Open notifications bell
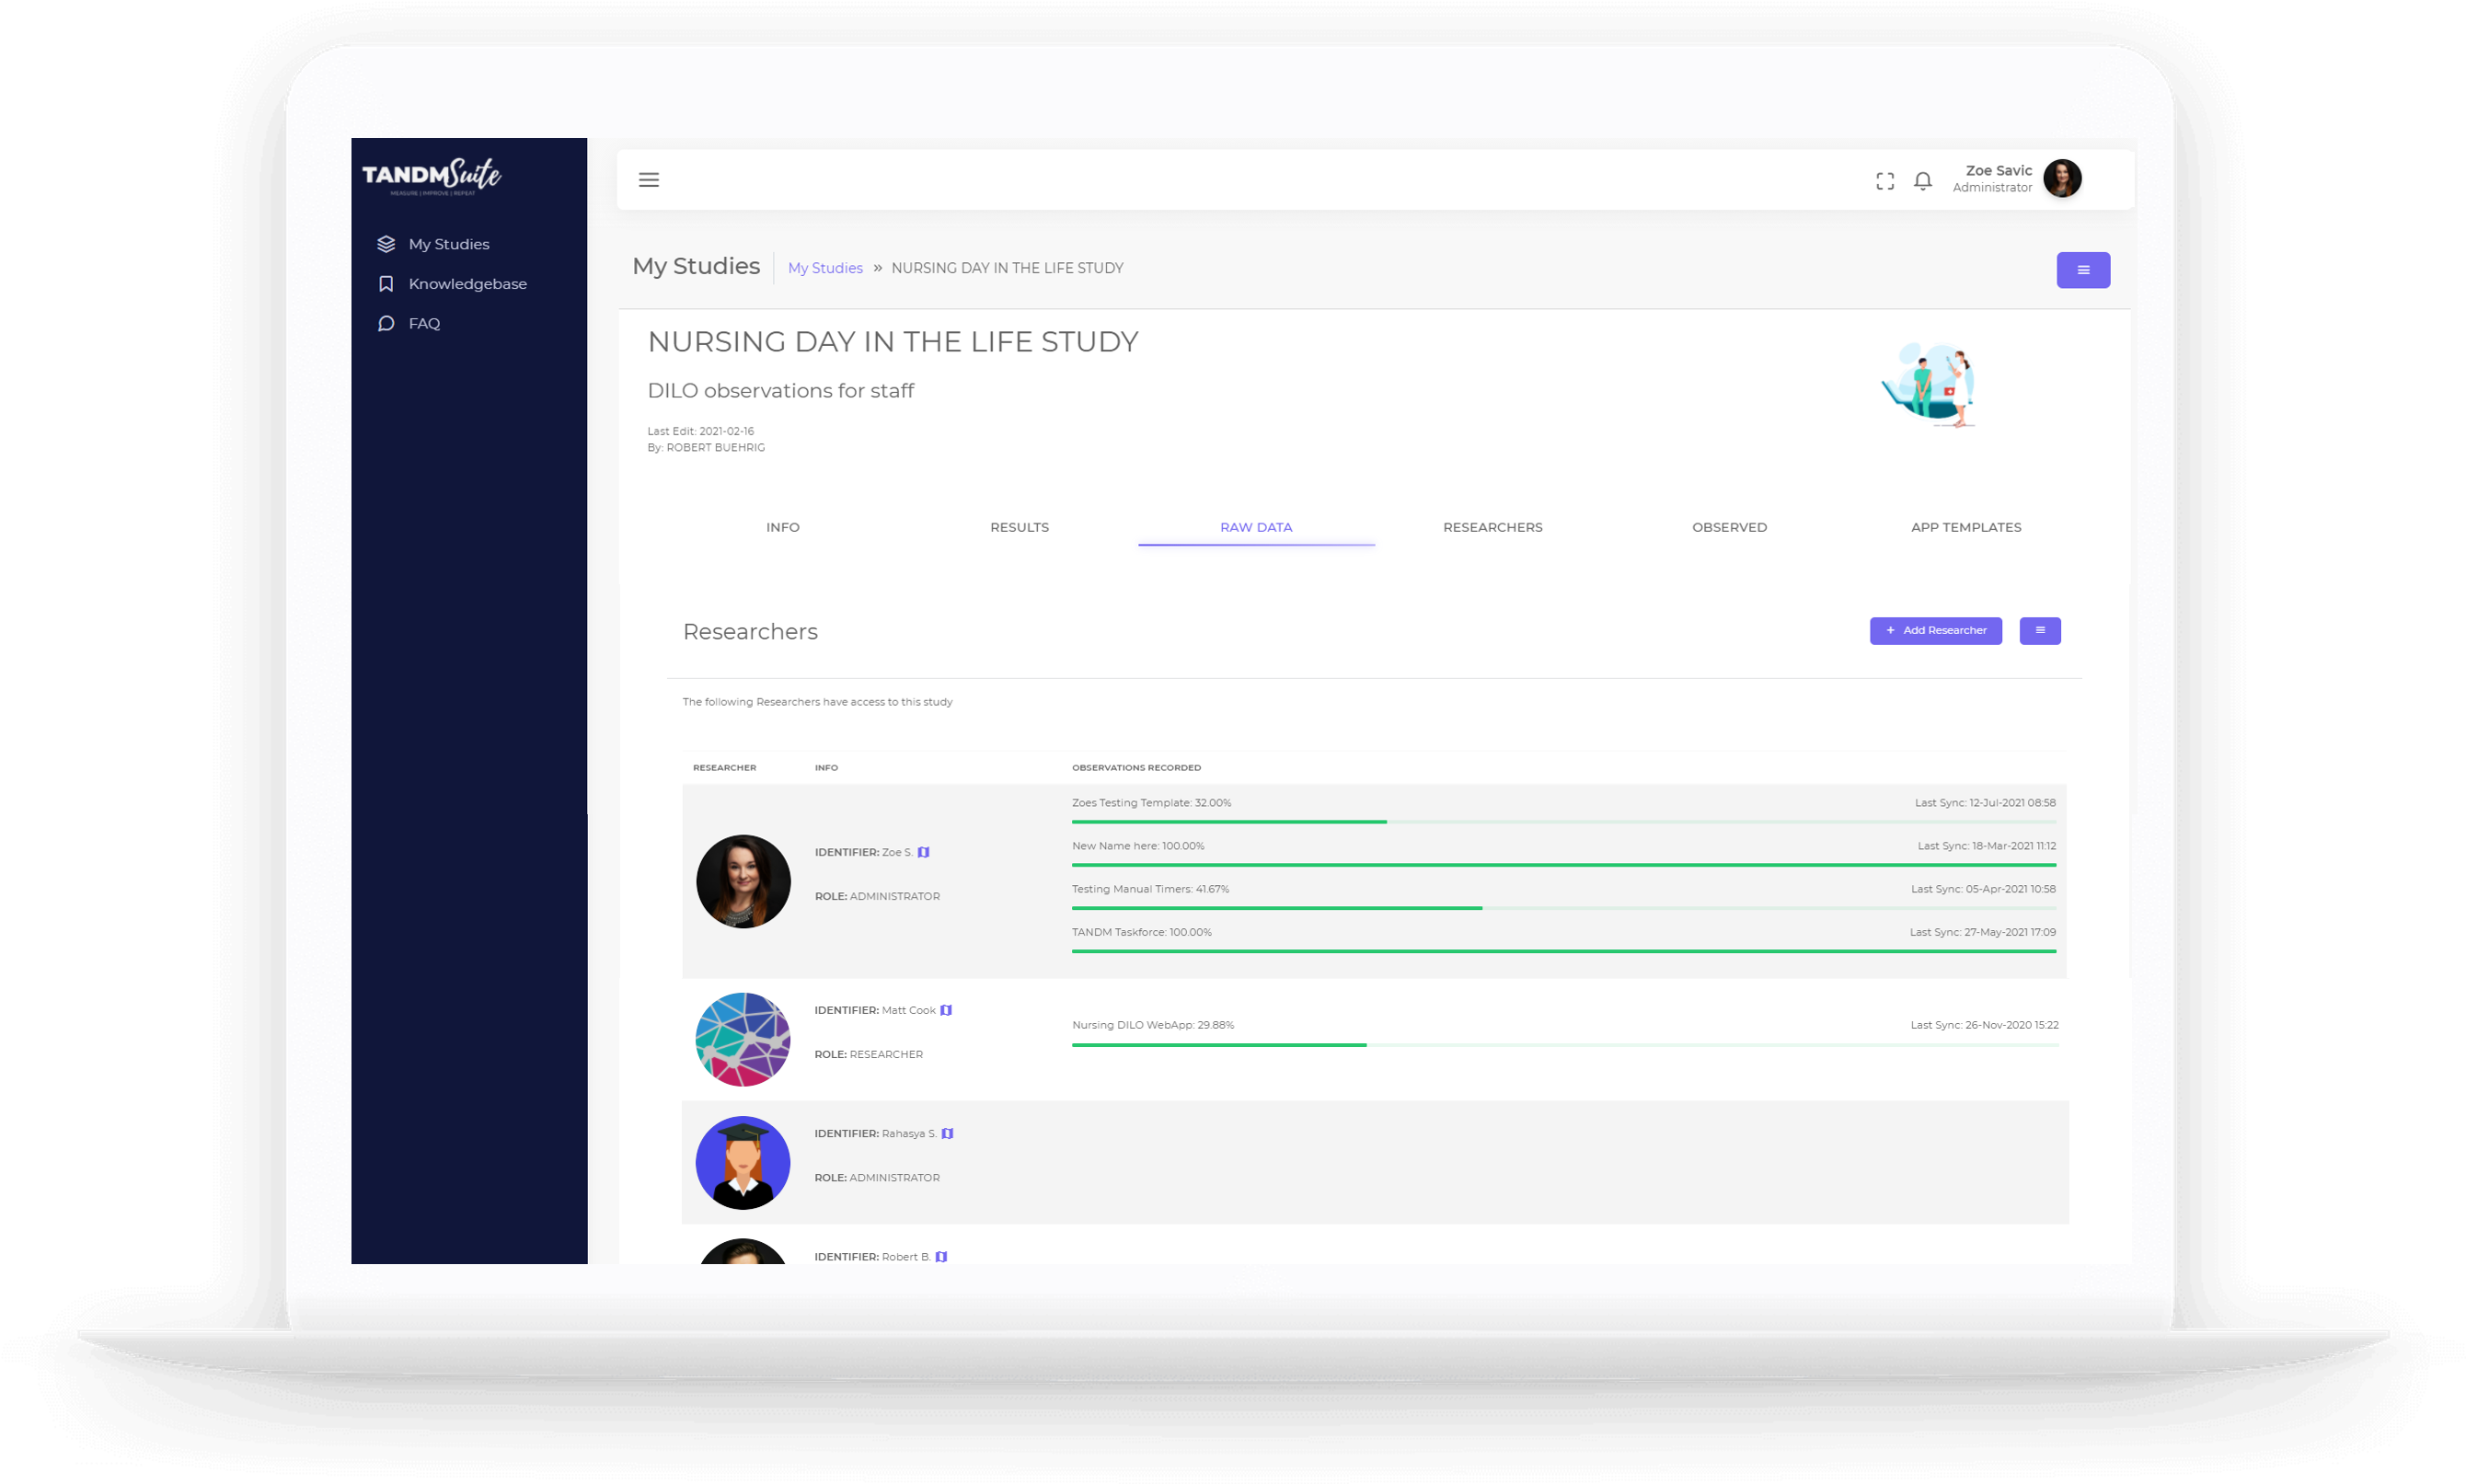Image resolution: width=2466 pixels, height=1484 pixels. [x=1922, y=181]
